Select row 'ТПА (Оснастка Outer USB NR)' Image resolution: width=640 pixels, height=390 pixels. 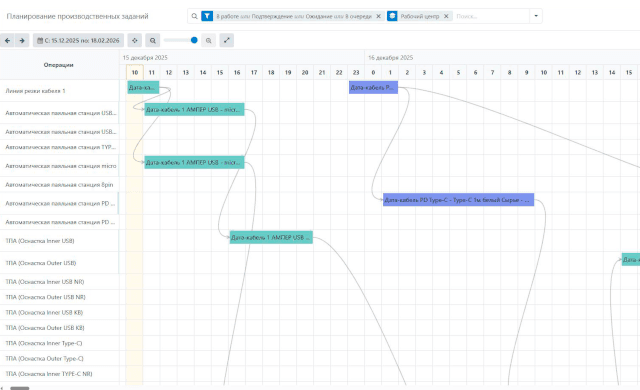60,297
